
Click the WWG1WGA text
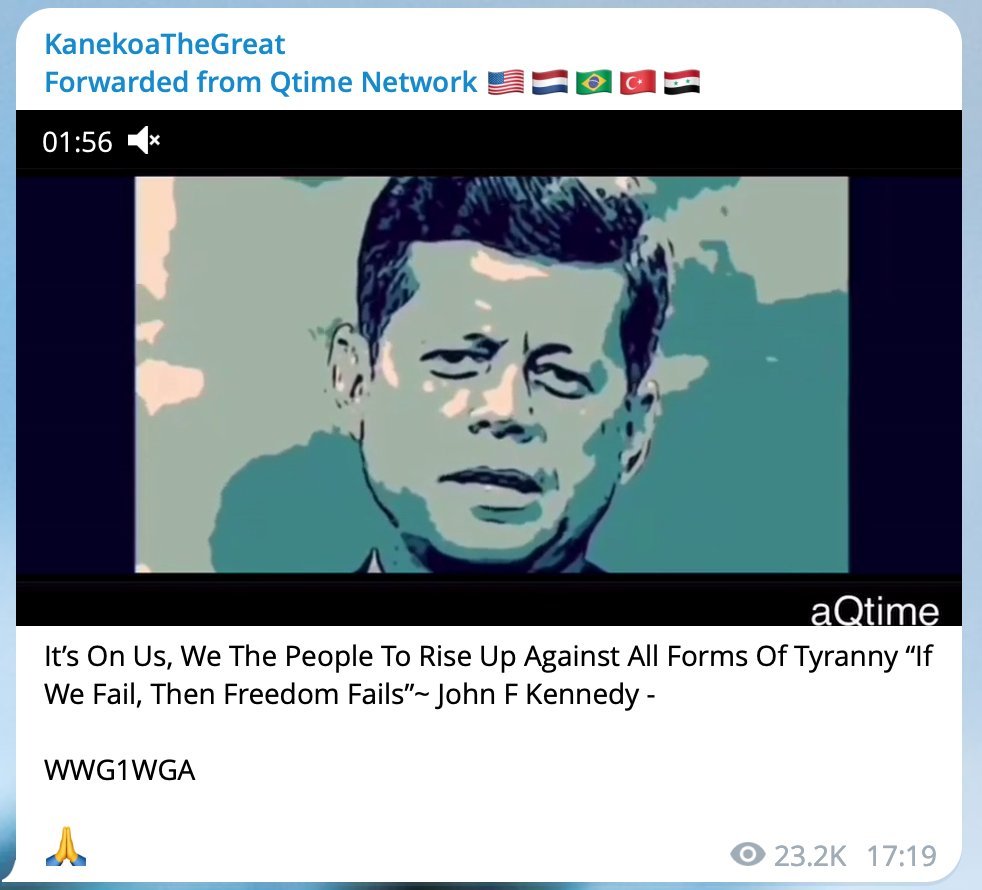pos(120,770)
